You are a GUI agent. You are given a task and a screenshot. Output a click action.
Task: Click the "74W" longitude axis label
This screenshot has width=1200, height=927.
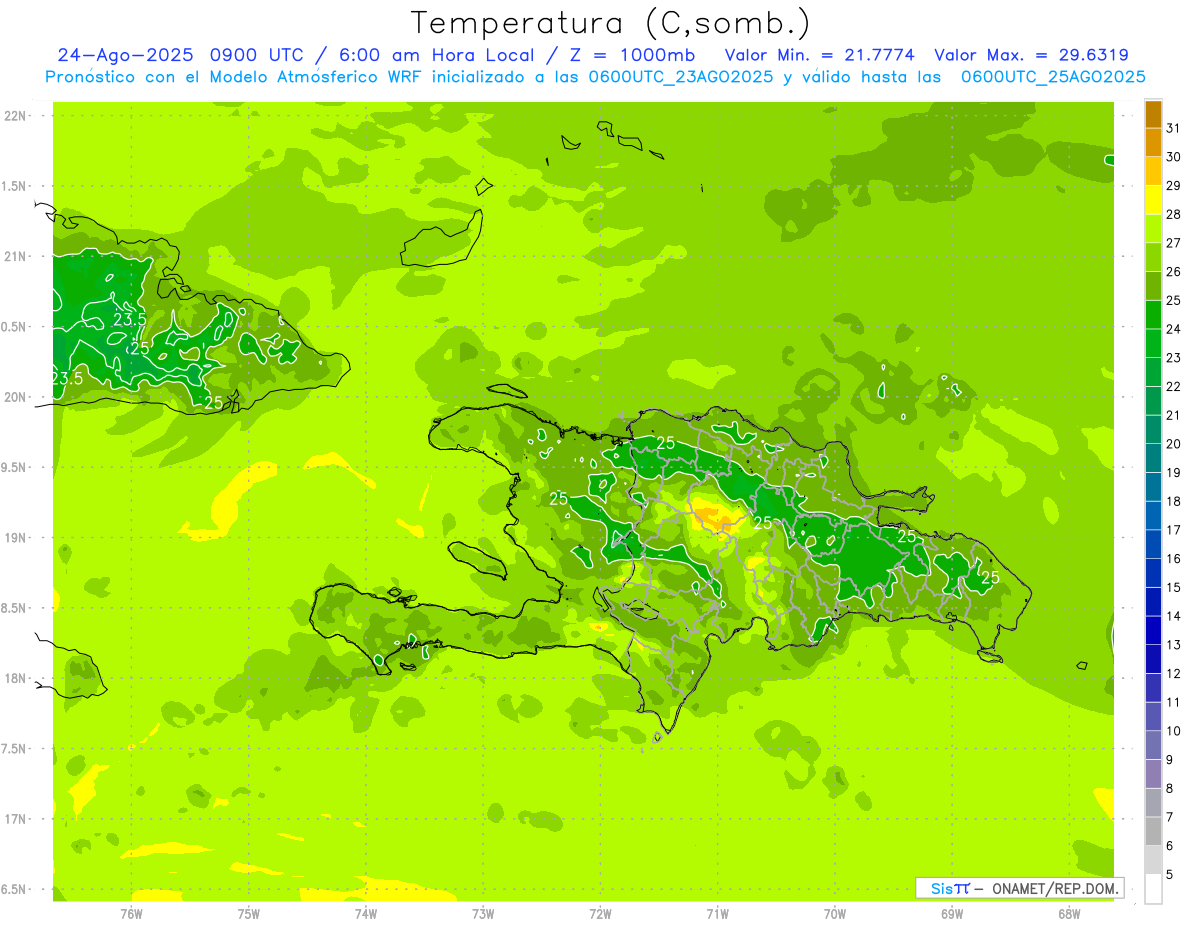366,914
